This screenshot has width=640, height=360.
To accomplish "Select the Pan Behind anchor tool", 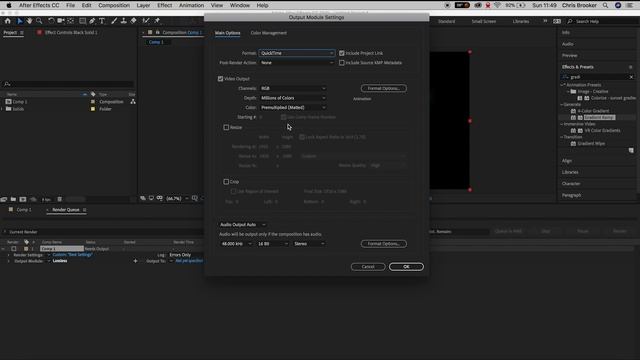I will click(x=71, y=21).
